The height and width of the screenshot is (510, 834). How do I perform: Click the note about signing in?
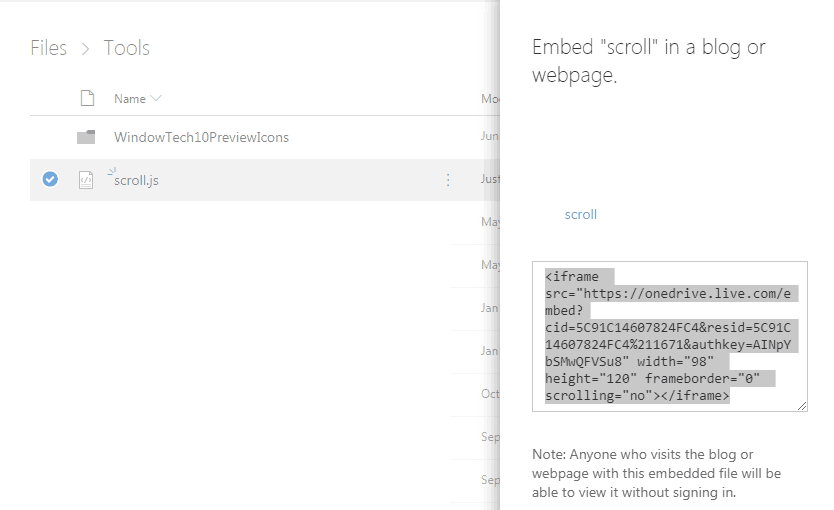coord(656,473)
